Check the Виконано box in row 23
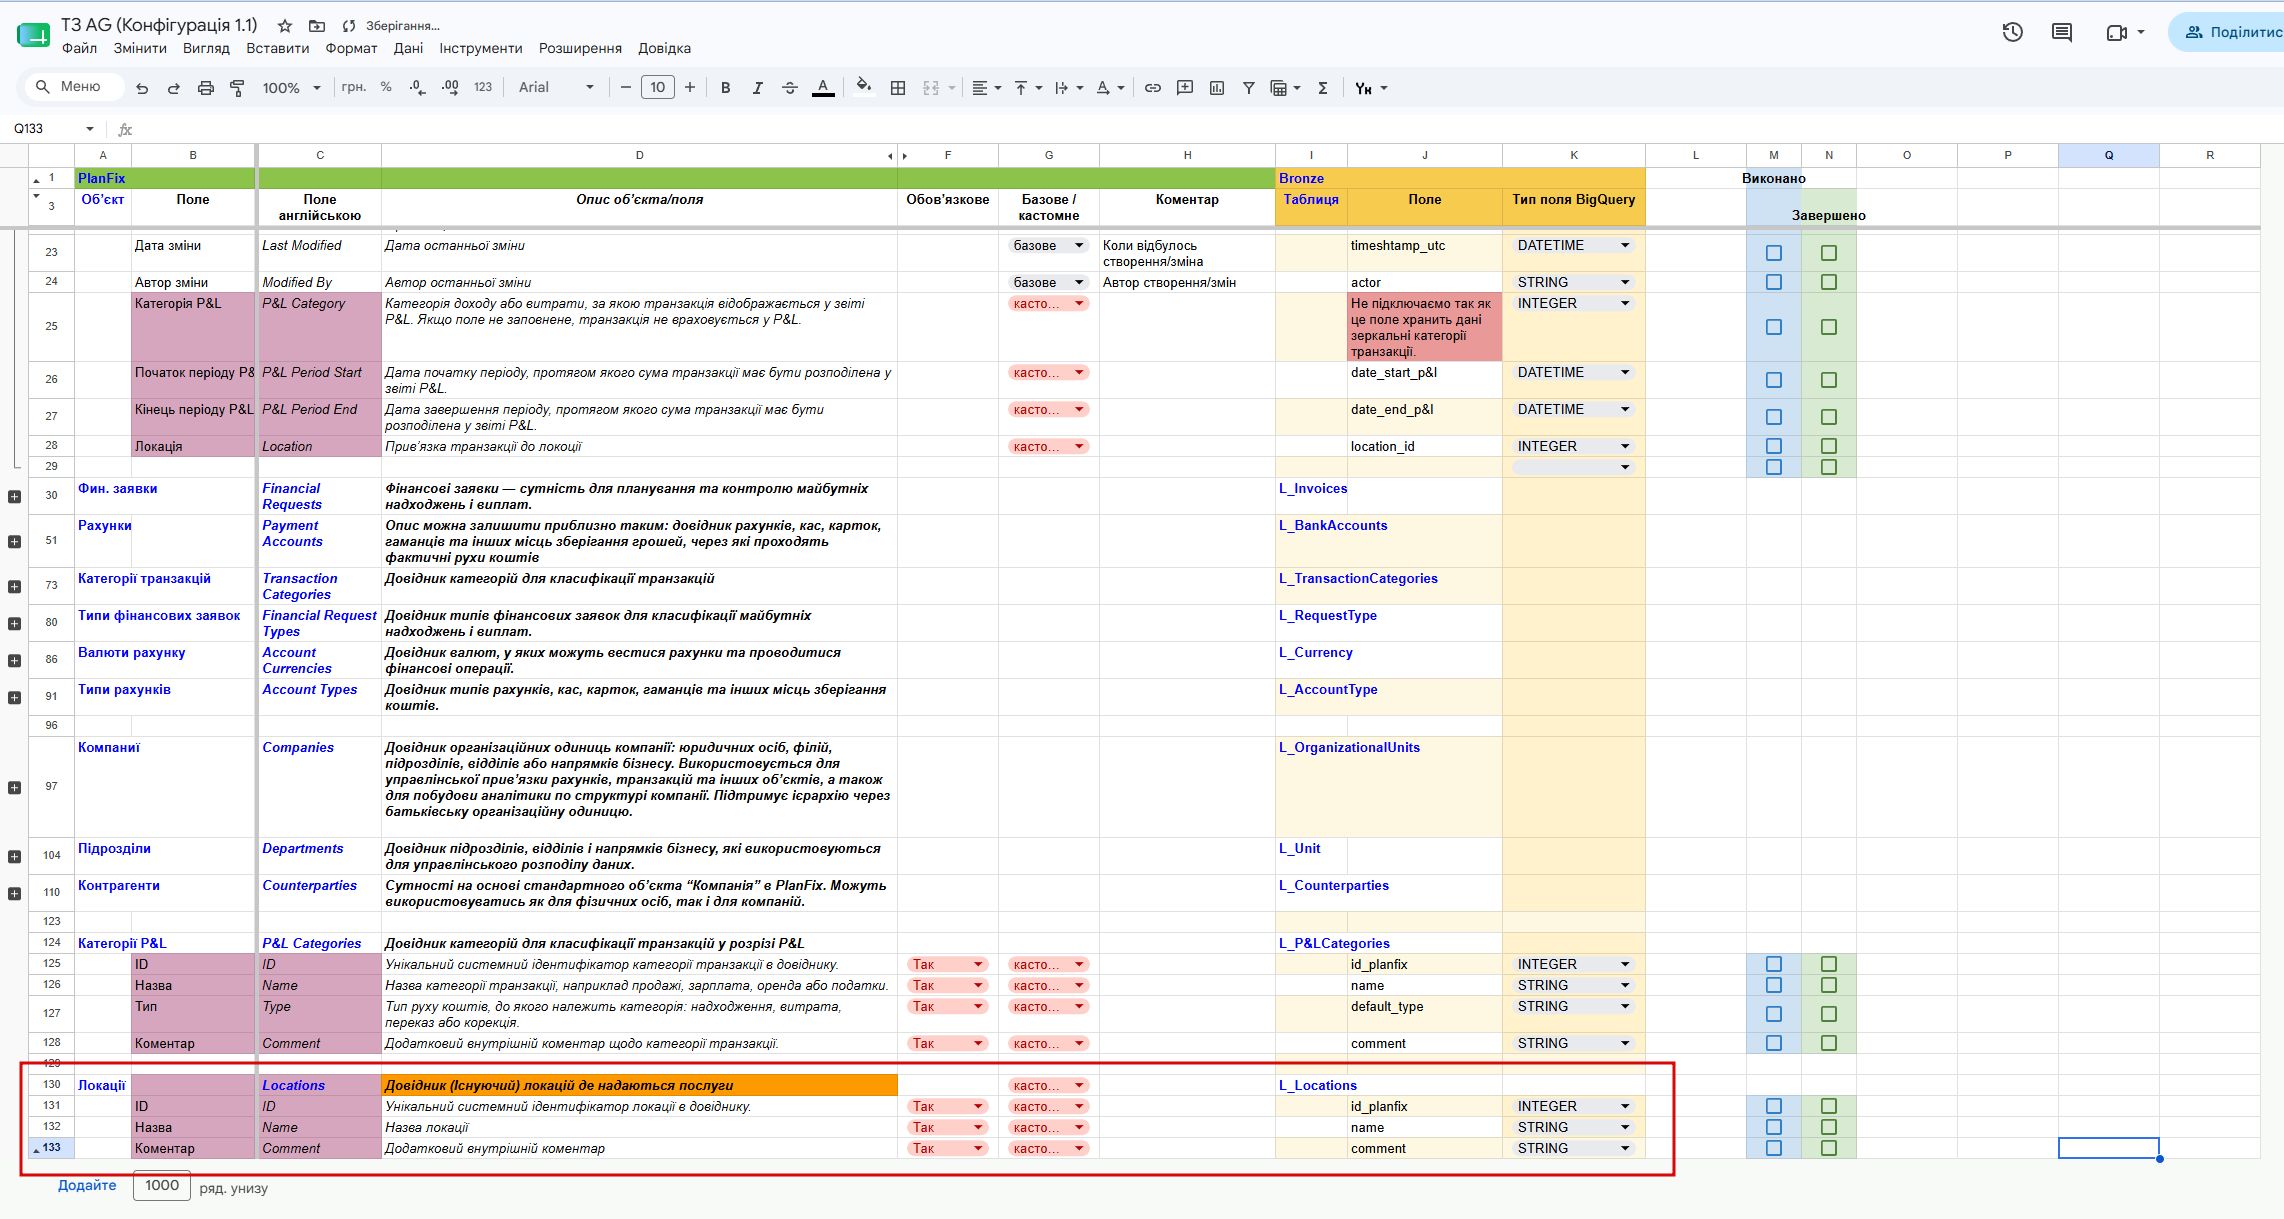The height and width of the screenshot is (1219, 2284). pyautogui.click(x=1773, y=253)
